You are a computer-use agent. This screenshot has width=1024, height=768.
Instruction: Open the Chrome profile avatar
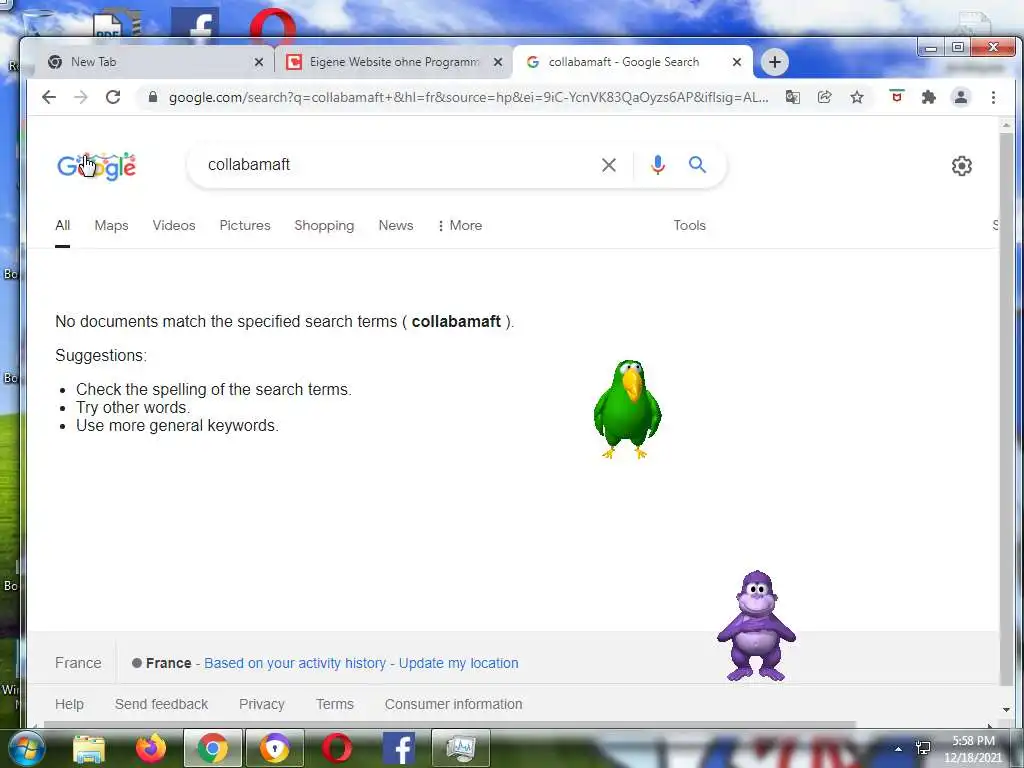[x=961, y=97]
